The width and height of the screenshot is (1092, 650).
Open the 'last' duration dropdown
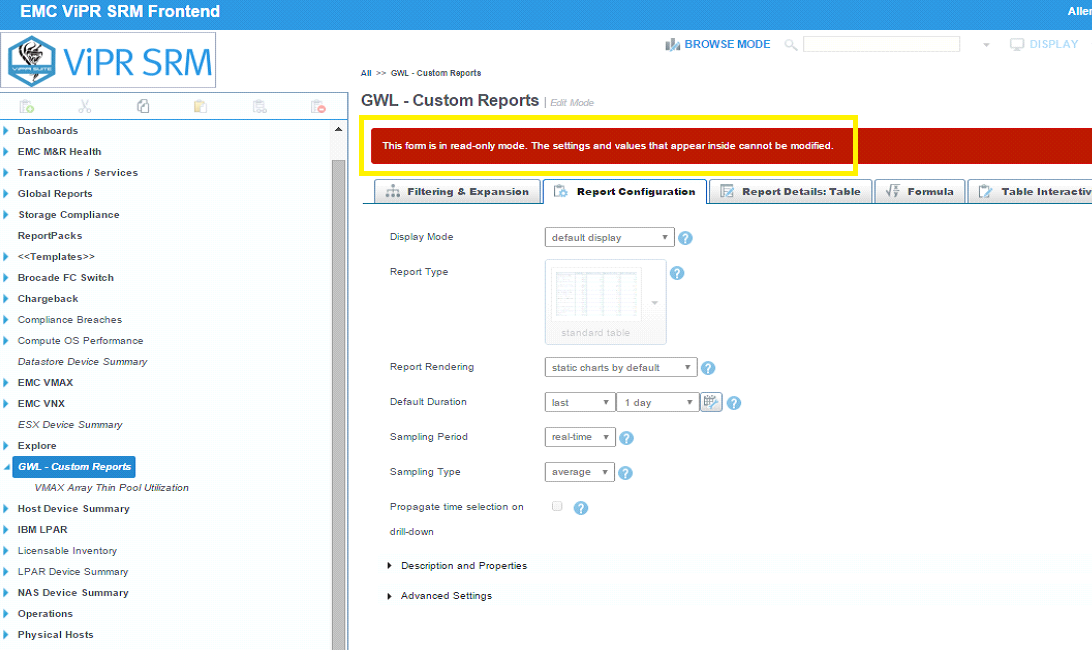(579, 403)
